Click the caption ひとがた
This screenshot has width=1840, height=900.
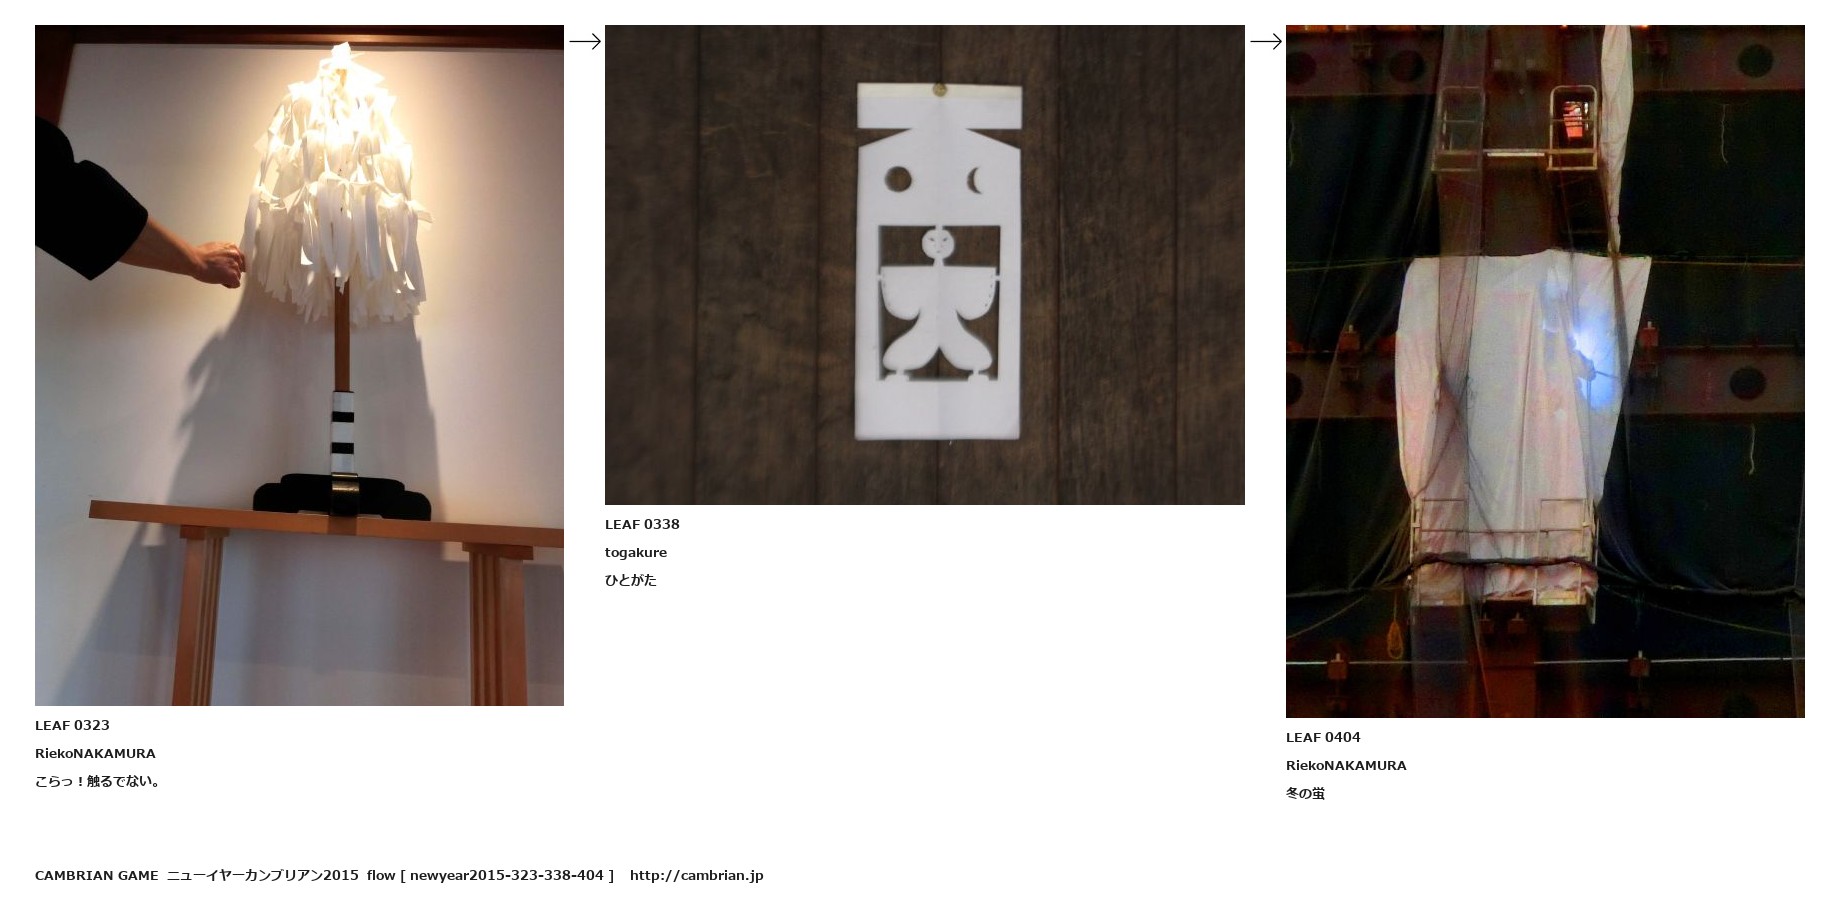click(x=631, y=580)
